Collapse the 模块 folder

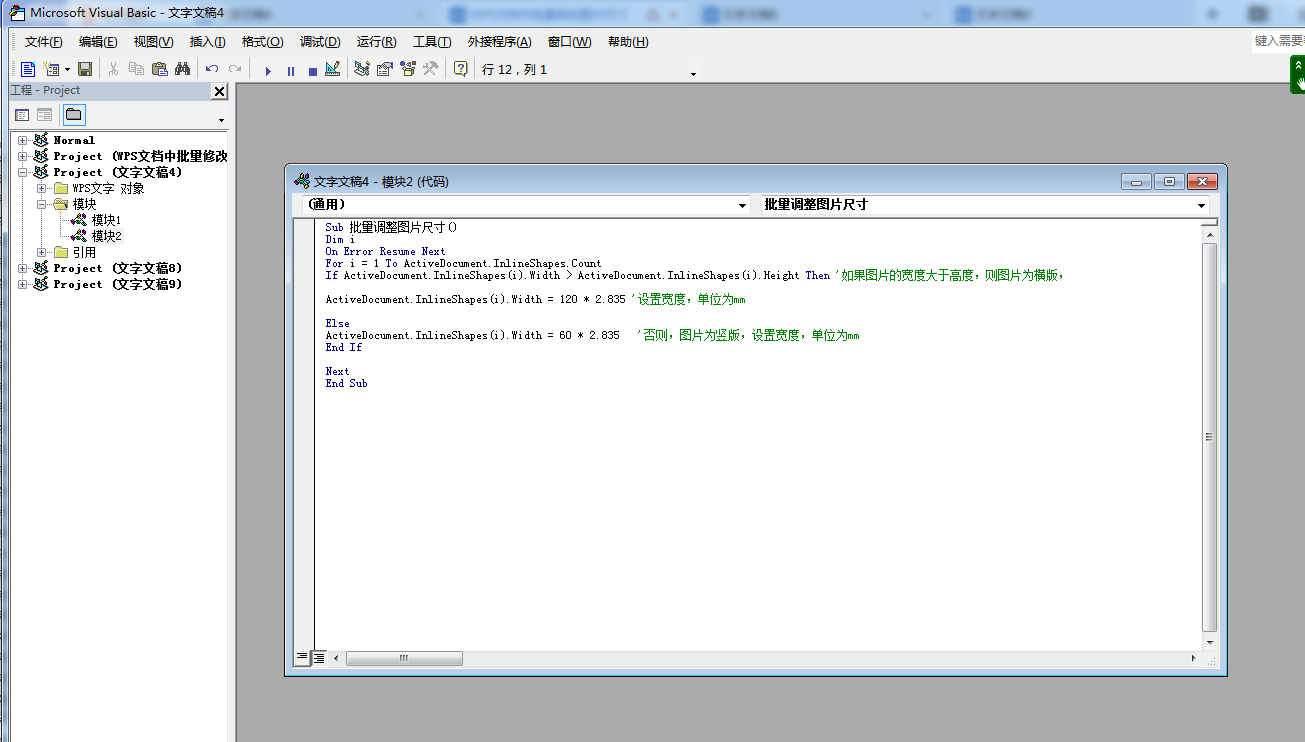tap(42, 204)
